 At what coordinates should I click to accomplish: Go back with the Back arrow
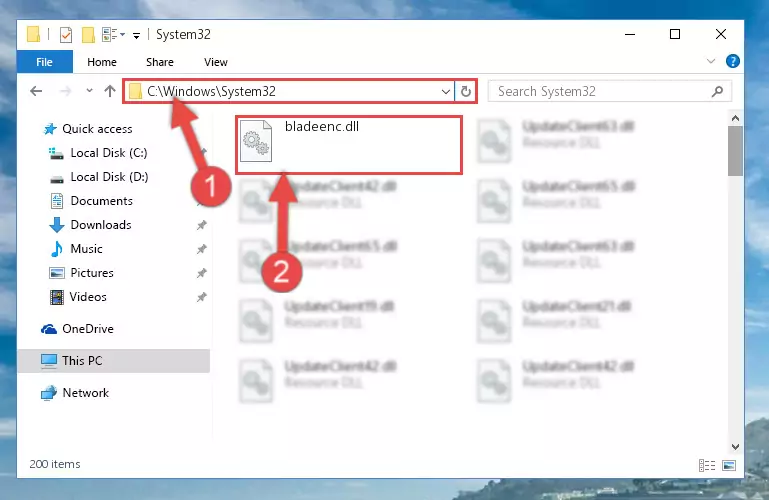pos(36,91)
